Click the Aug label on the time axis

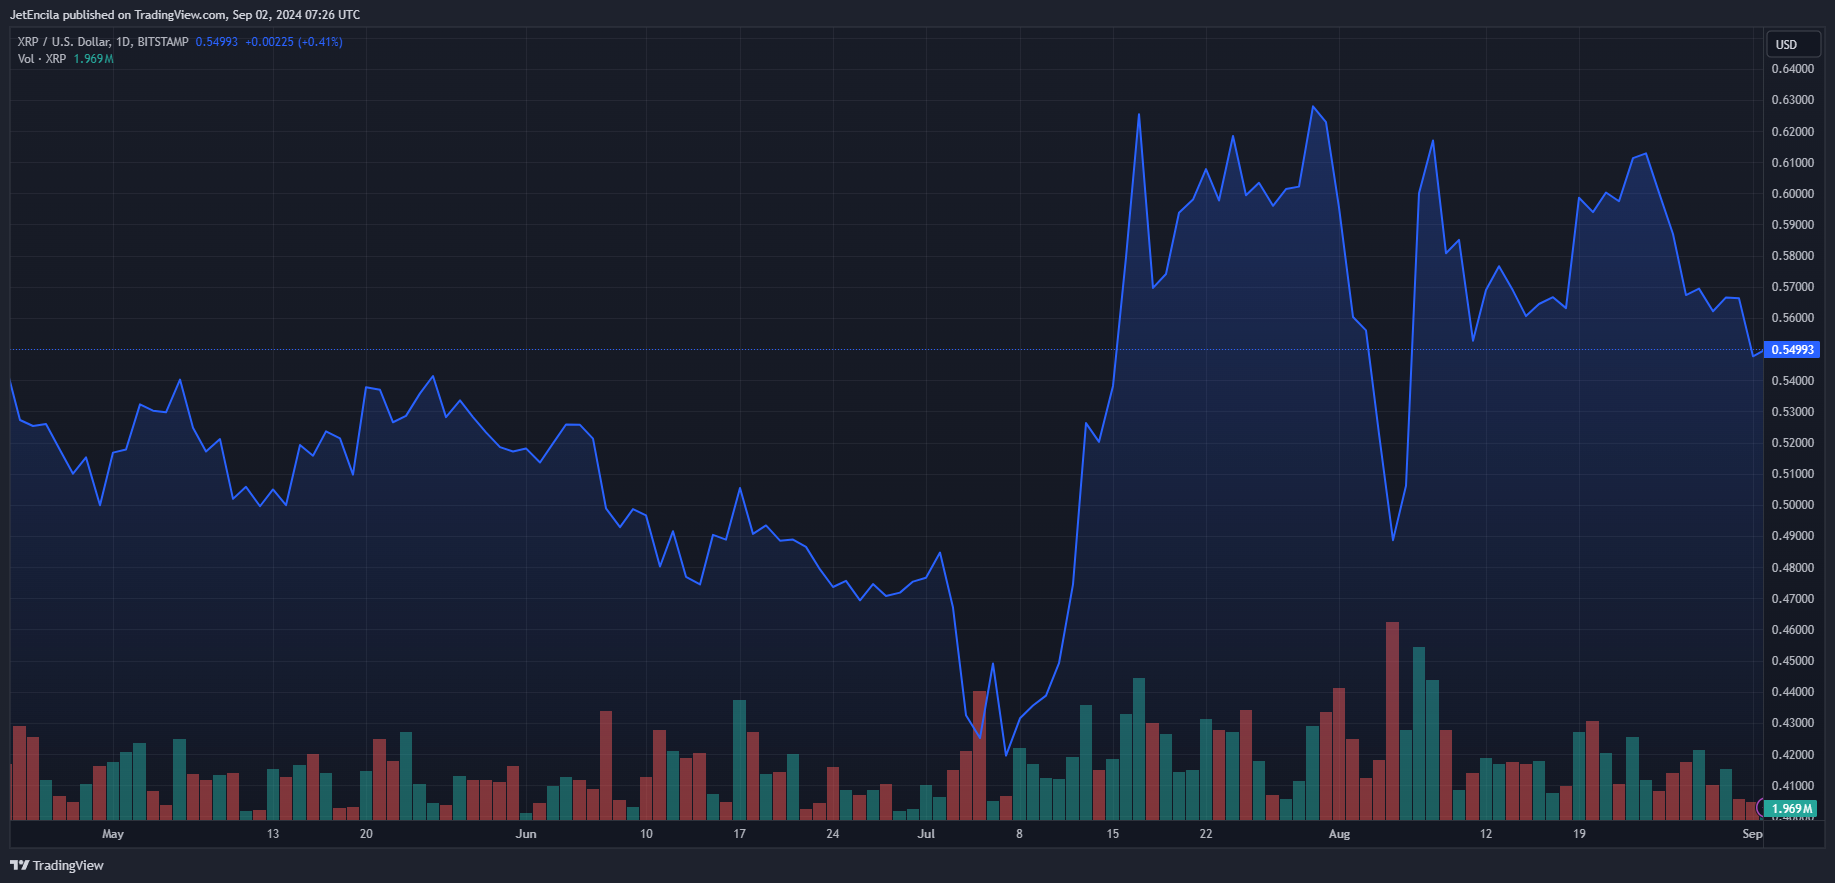(x=1339, y=834)
